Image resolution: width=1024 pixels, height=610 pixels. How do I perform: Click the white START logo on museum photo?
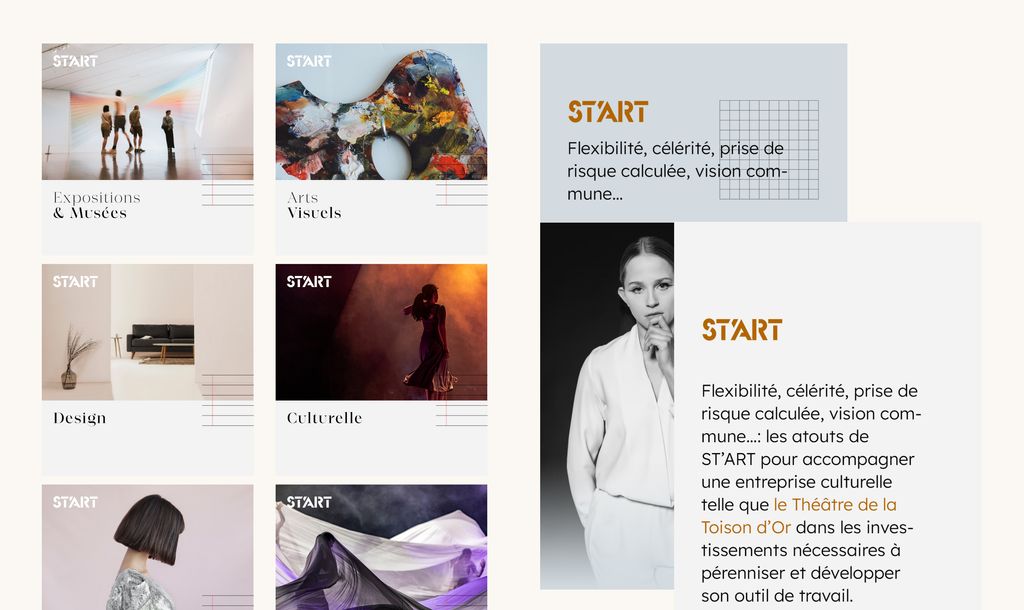75,61
